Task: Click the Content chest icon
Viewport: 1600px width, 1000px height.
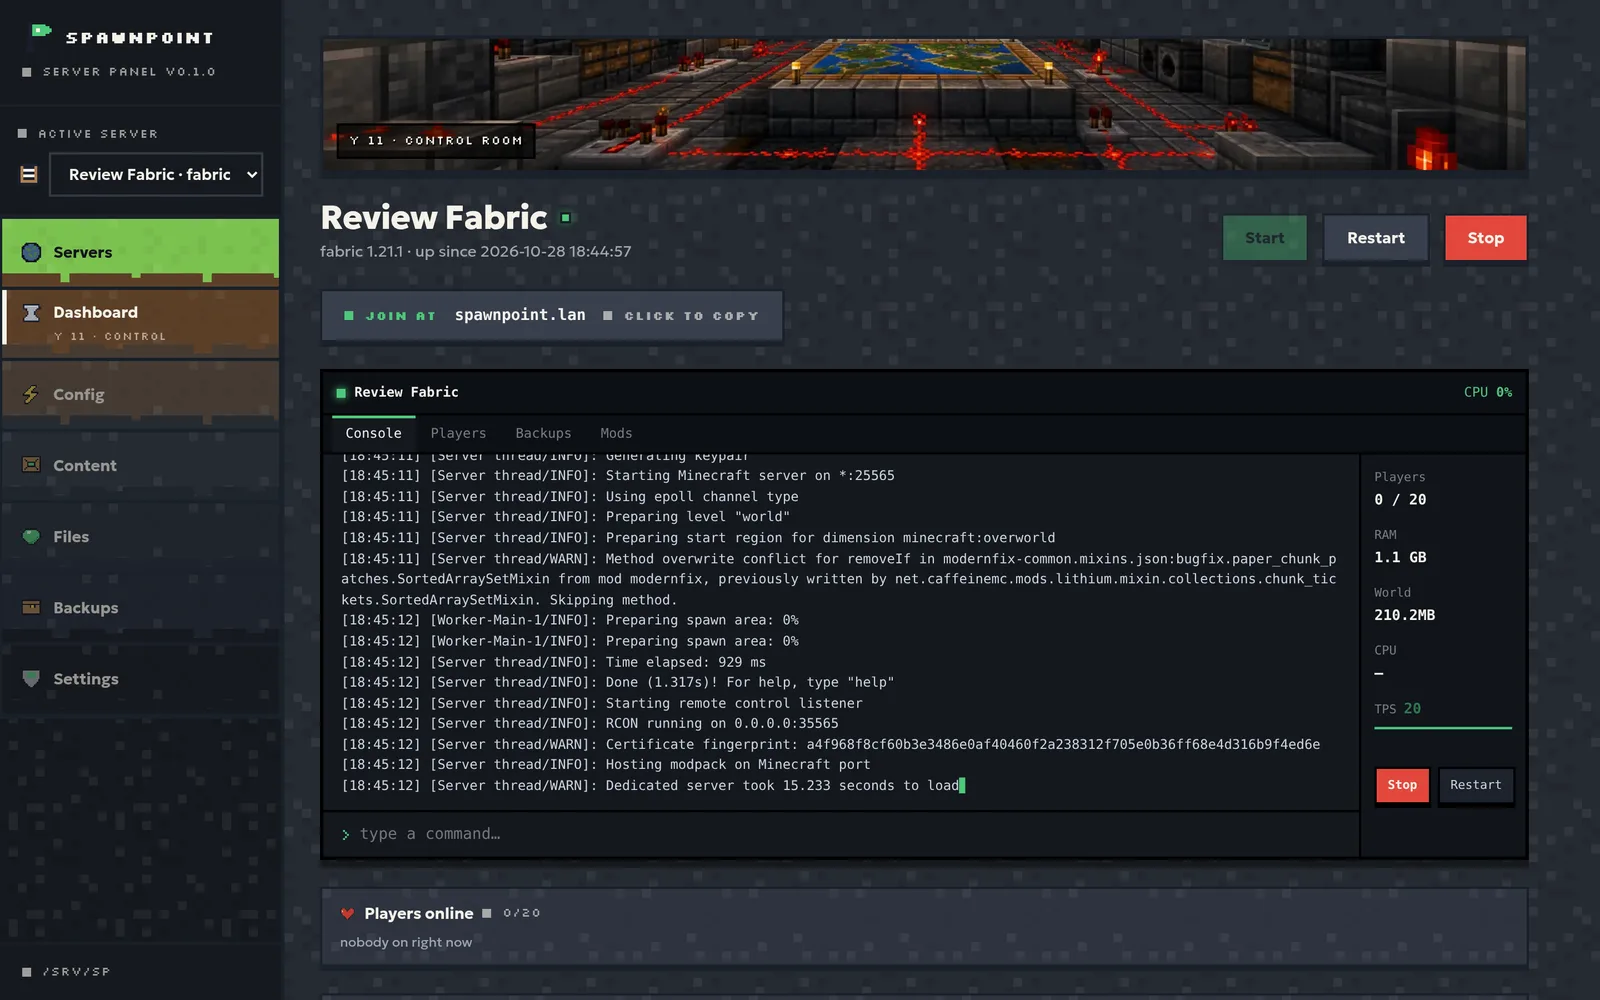Action: 31,465
